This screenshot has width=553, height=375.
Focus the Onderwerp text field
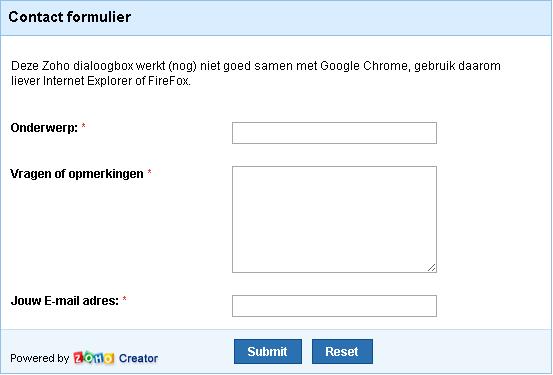[x=334, y=133]
